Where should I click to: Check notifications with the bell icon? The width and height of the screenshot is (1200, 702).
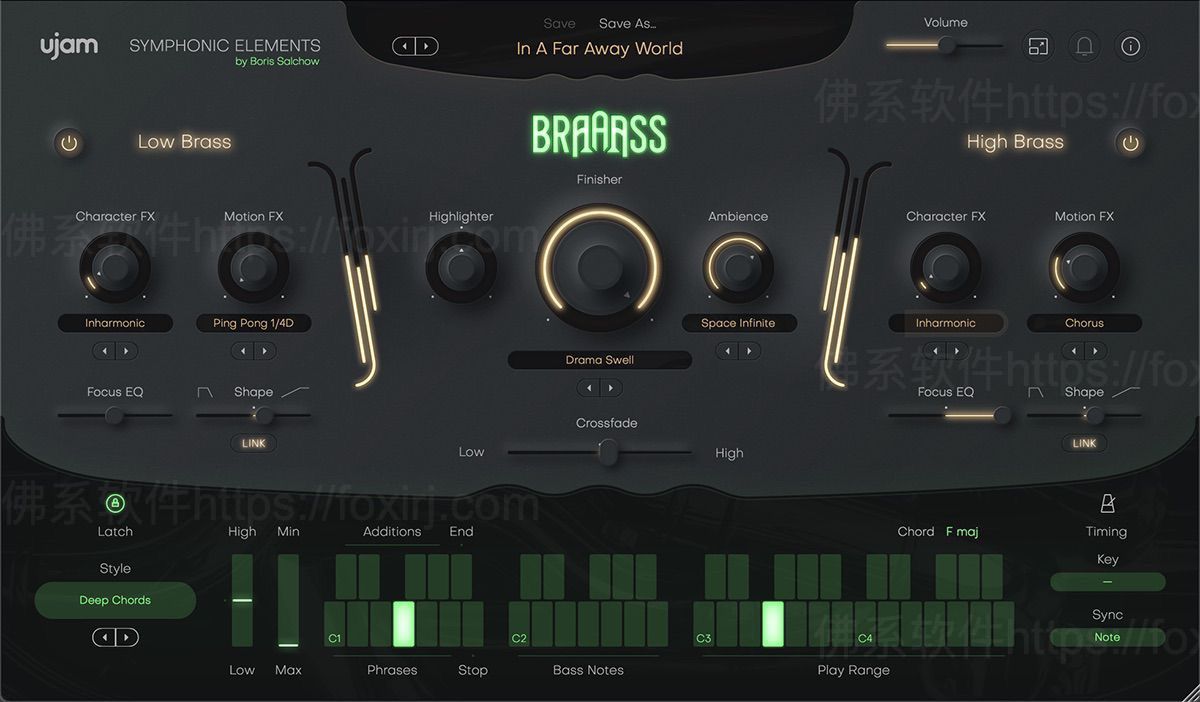(1084, 46)
